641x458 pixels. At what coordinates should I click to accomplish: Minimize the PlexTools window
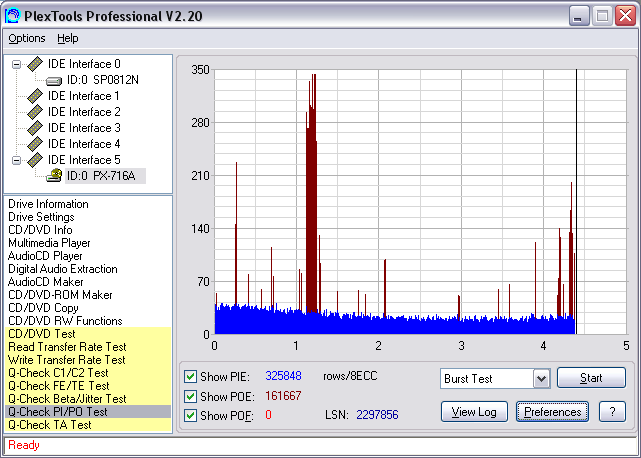(579, 16)
